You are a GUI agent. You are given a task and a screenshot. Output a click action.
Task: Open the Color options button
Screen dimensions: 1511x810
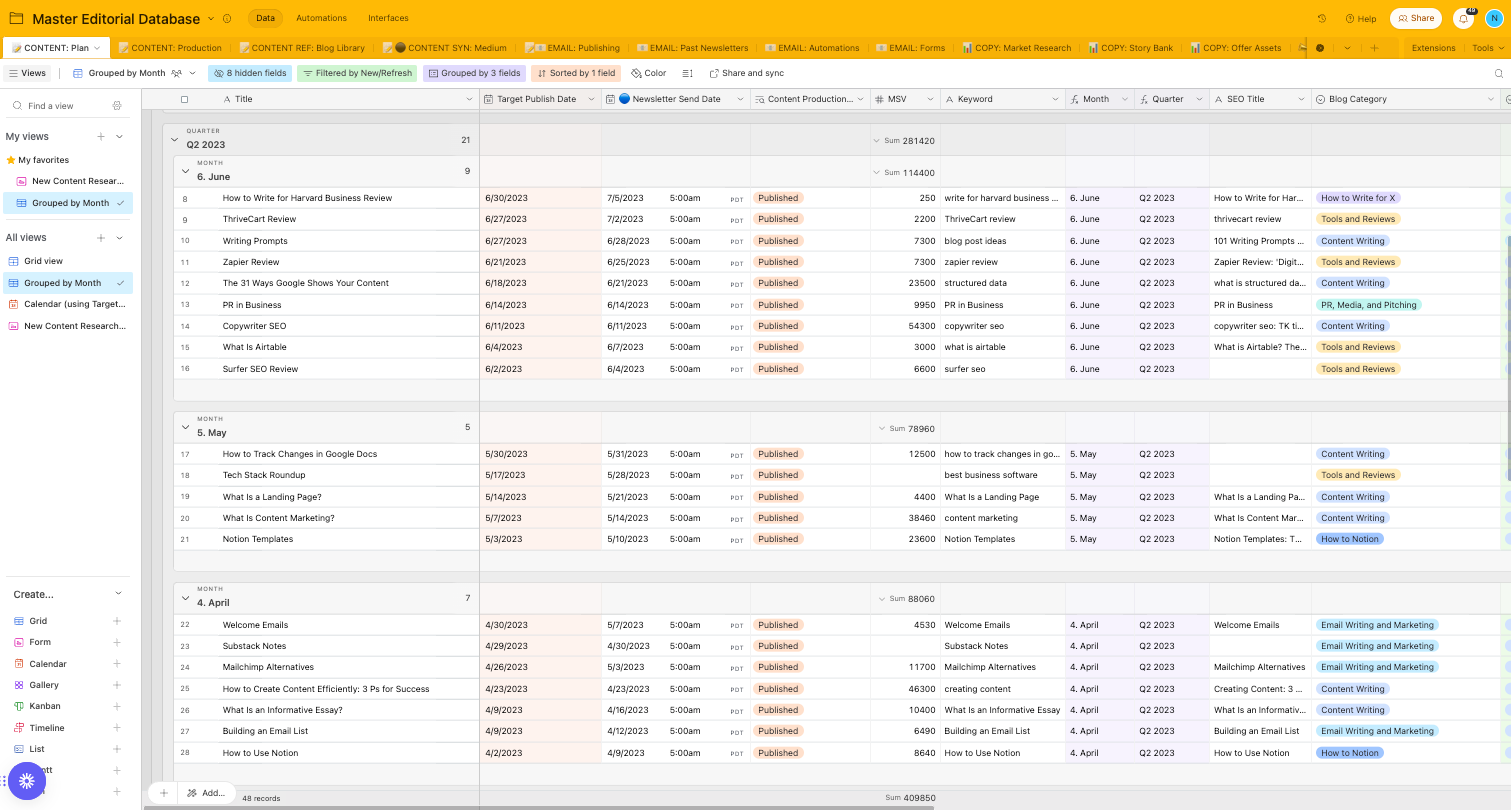(x=648, y=73)
